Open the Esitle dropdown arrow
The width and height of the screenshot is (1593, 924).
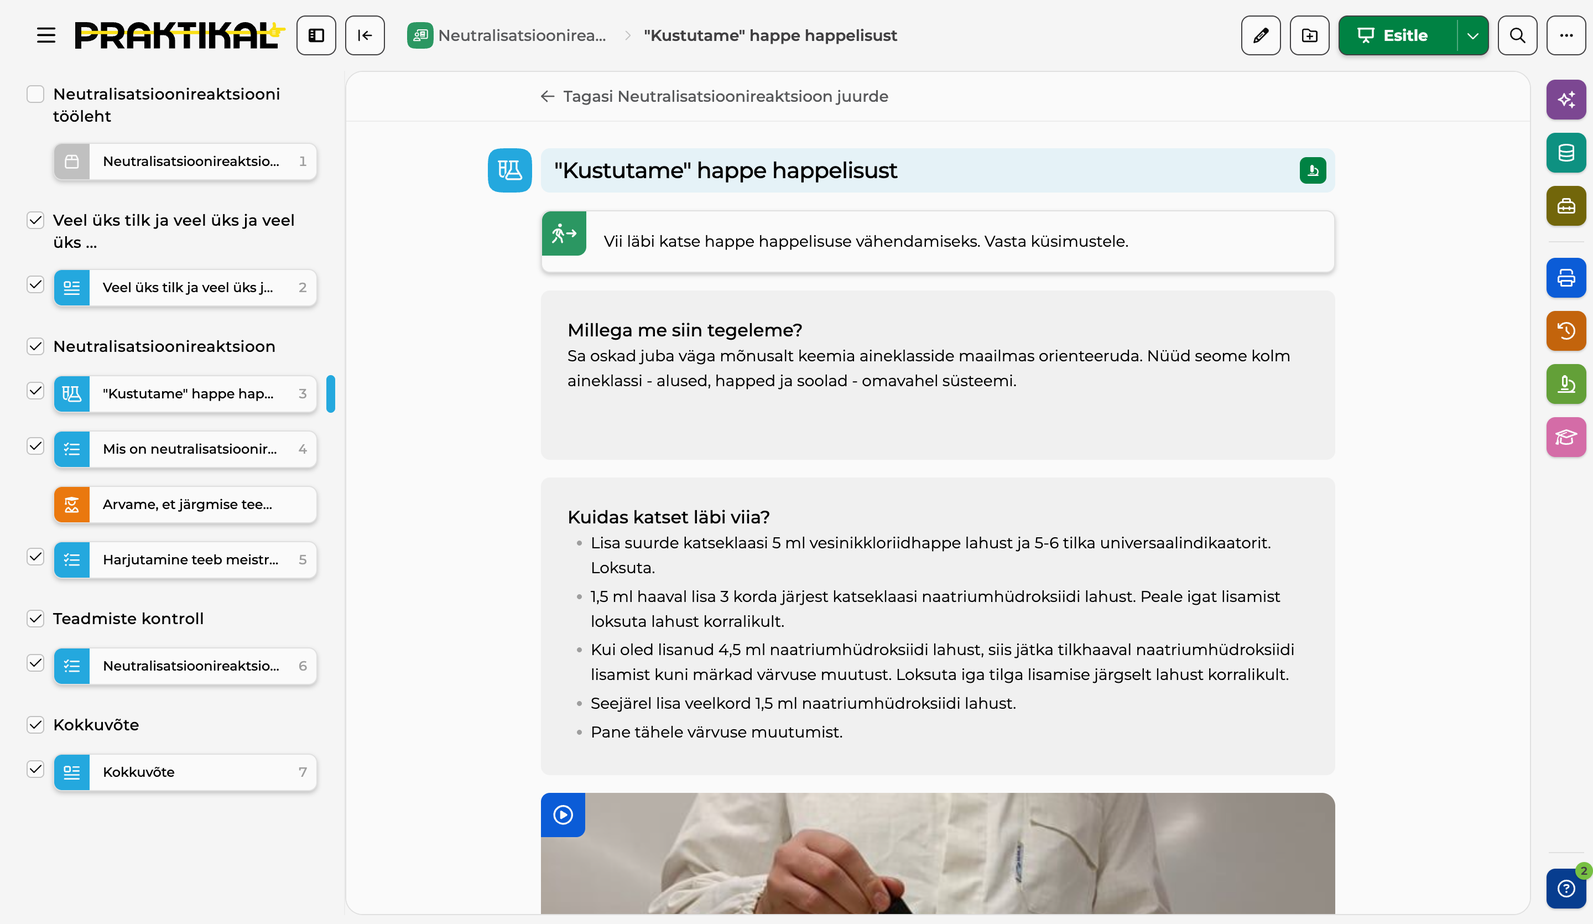[x=1472, y=36]
